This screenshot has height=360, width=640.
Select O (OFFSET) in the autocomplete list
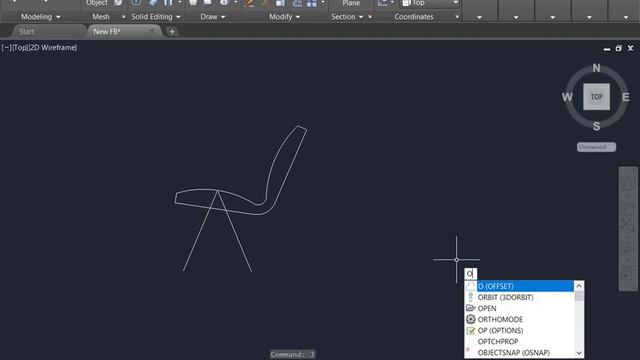(525, 286)
